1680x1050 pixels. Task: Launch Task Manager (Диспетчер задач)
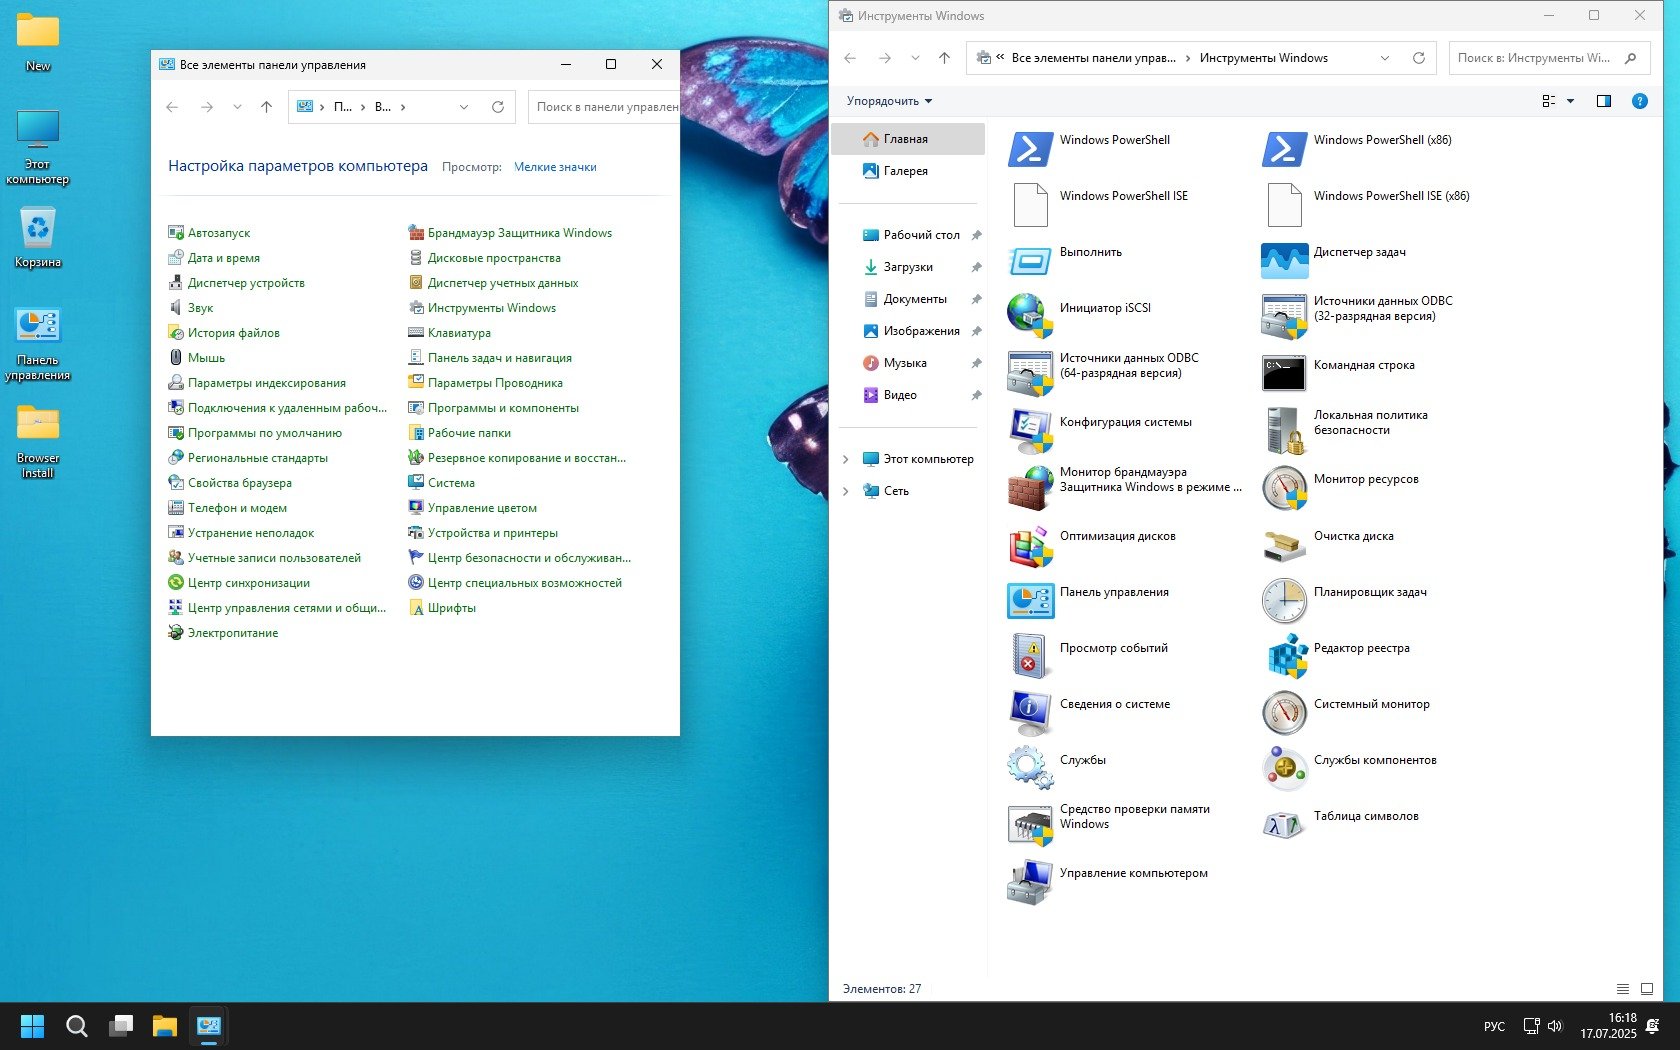coord(1284,261)
